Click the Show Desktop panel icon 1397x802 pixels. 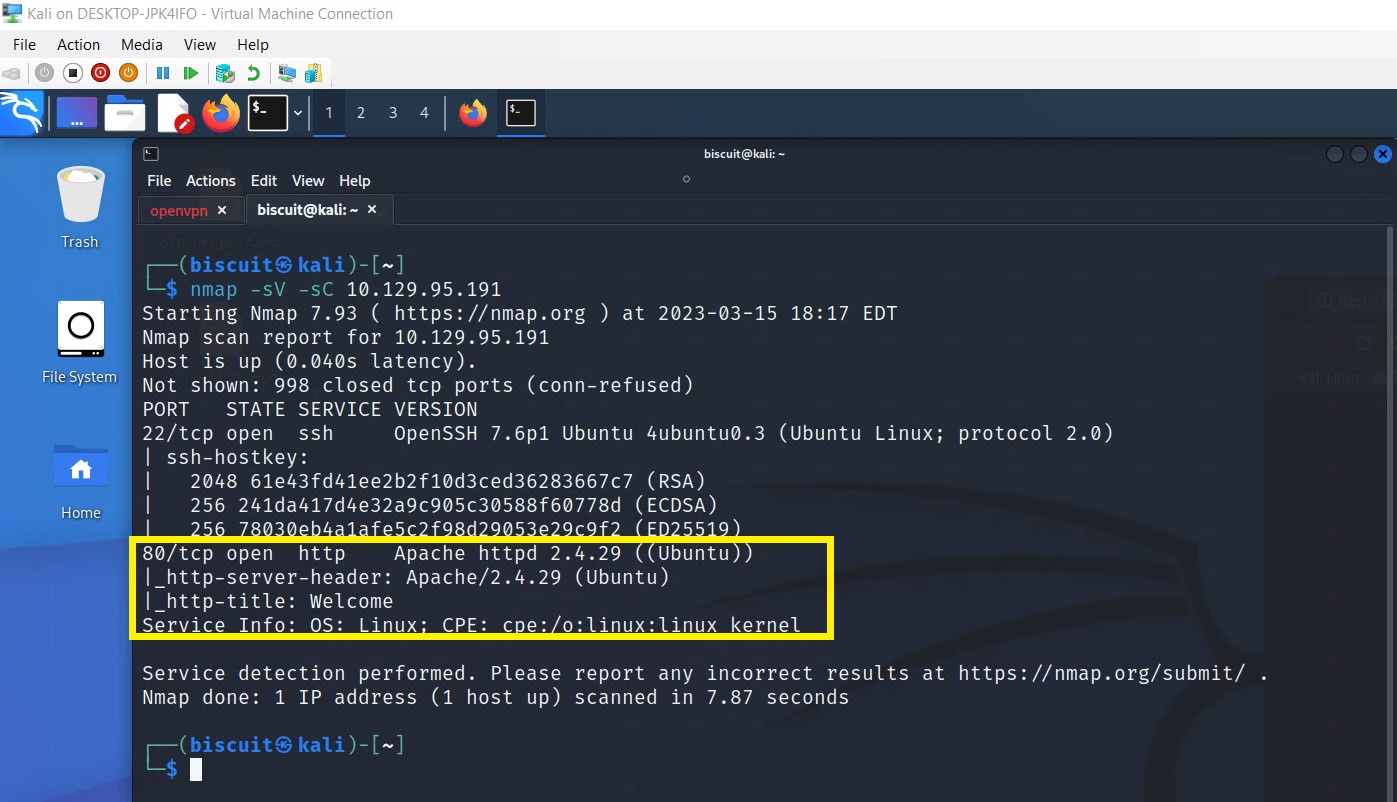tap(77, 113)
